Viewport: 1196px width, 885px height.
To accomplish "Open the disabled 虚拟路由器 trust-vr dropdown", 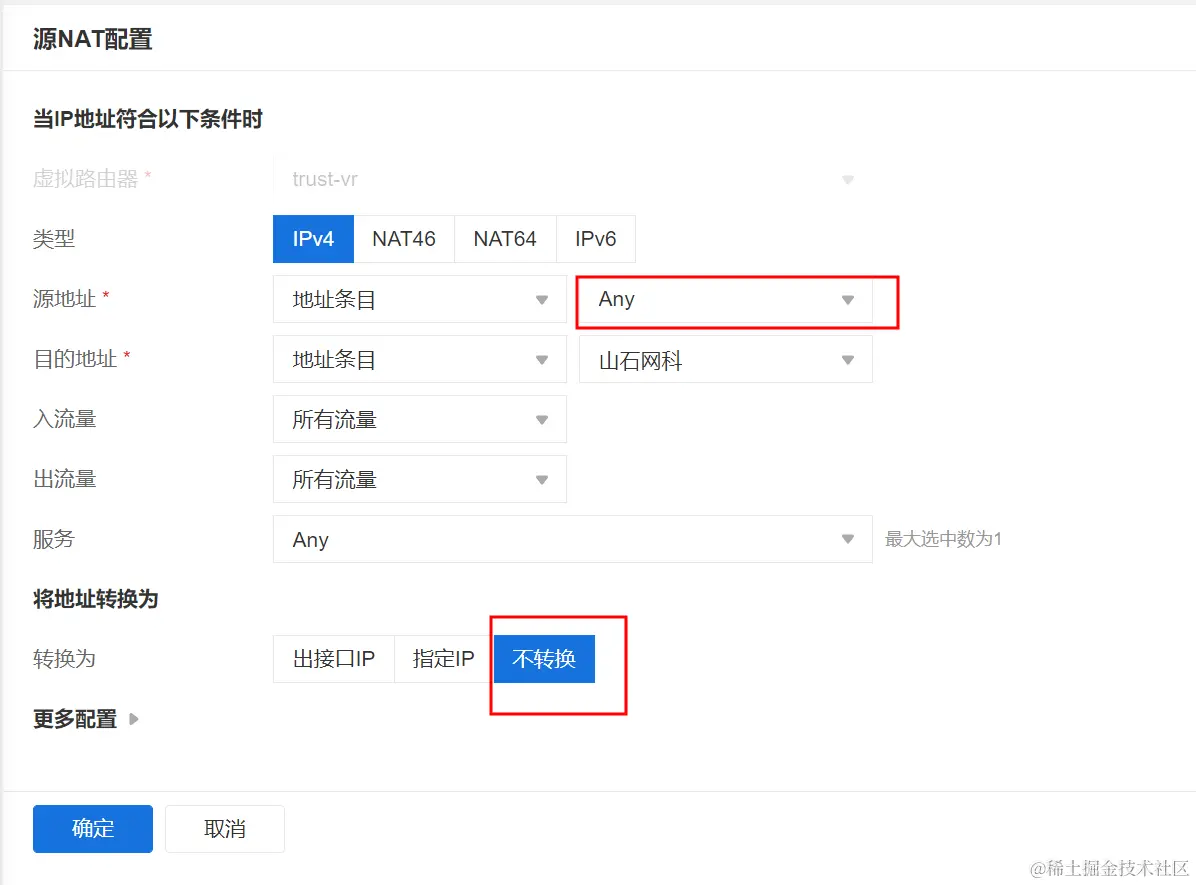I will [x=572, y=179].
